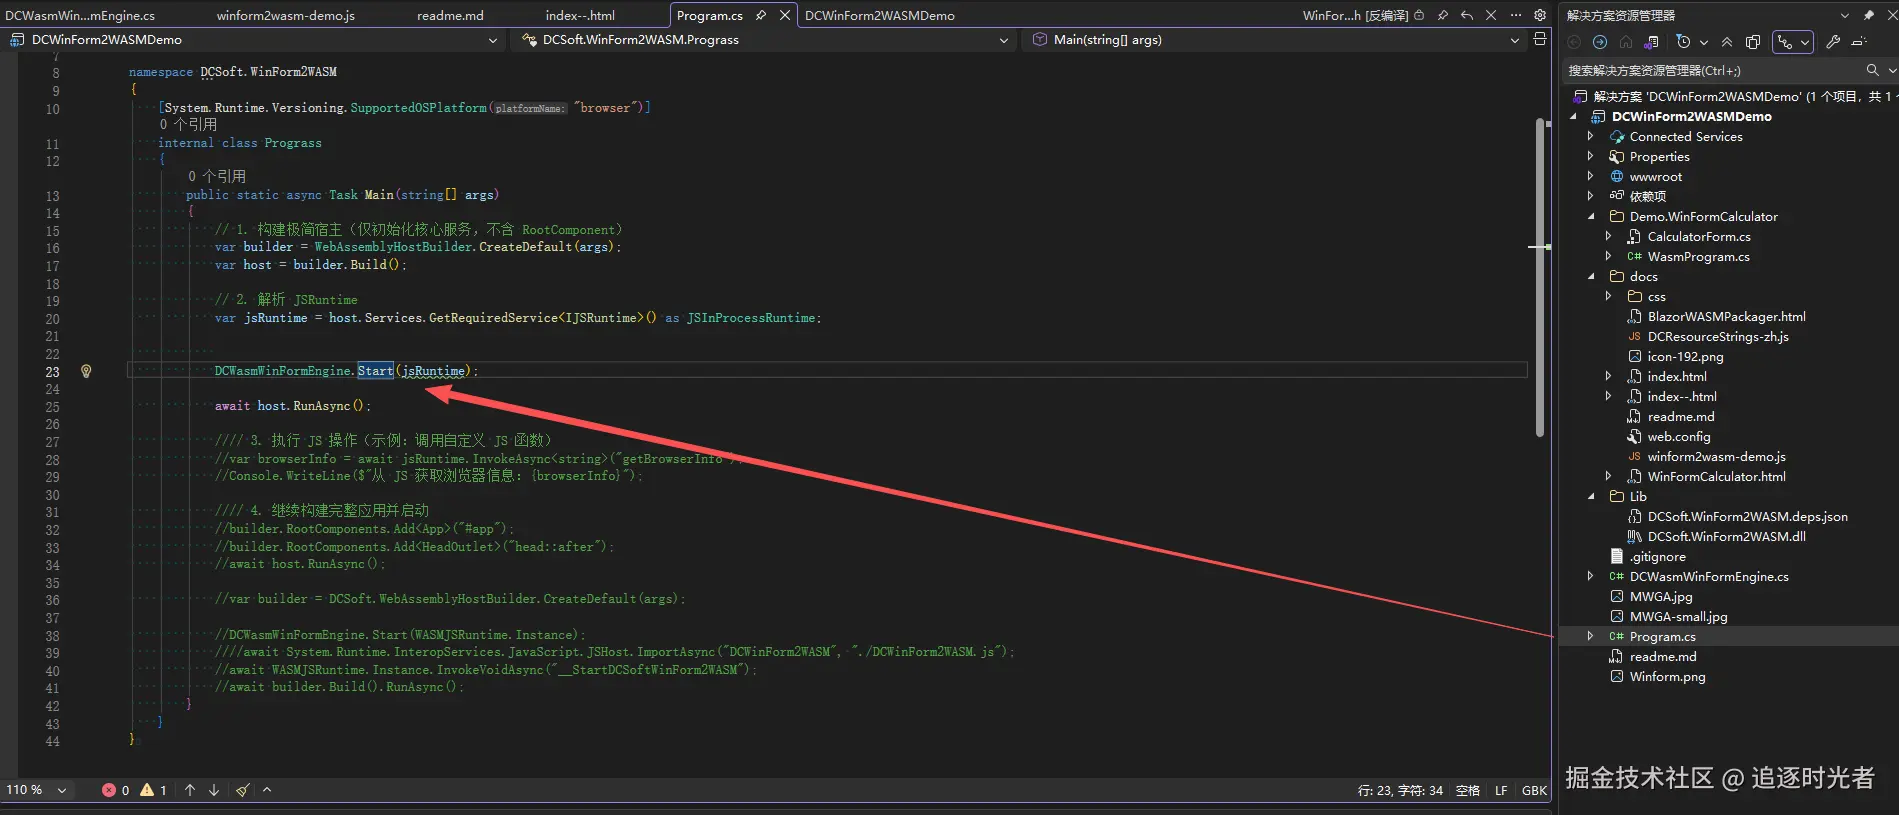The image size is (1899, 815).
Task: Click the editor vertical scrollbar thumb
Action: point(1540,277)
